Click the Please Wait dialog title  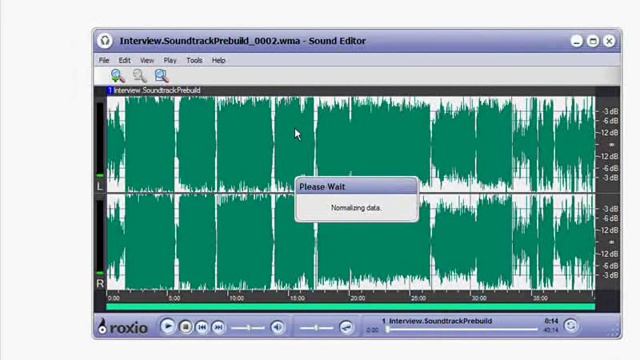coord(322,187)
